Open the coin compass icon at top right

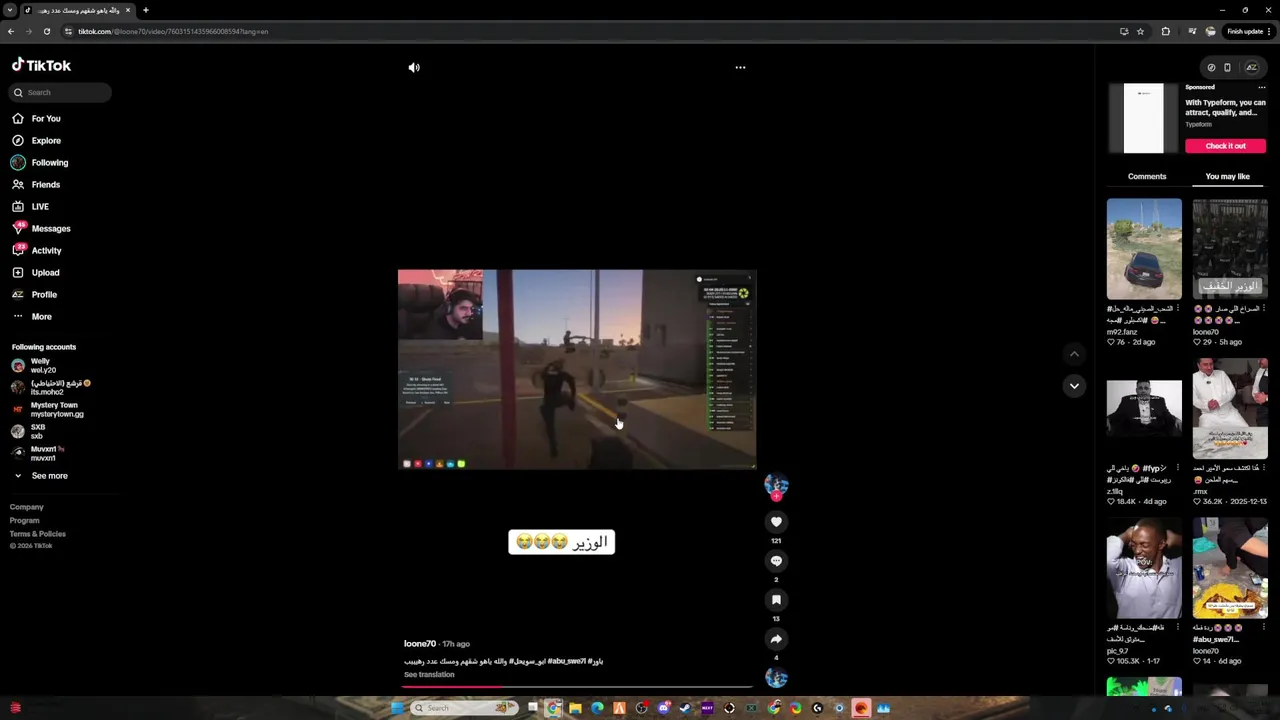tap(1211, 68)
